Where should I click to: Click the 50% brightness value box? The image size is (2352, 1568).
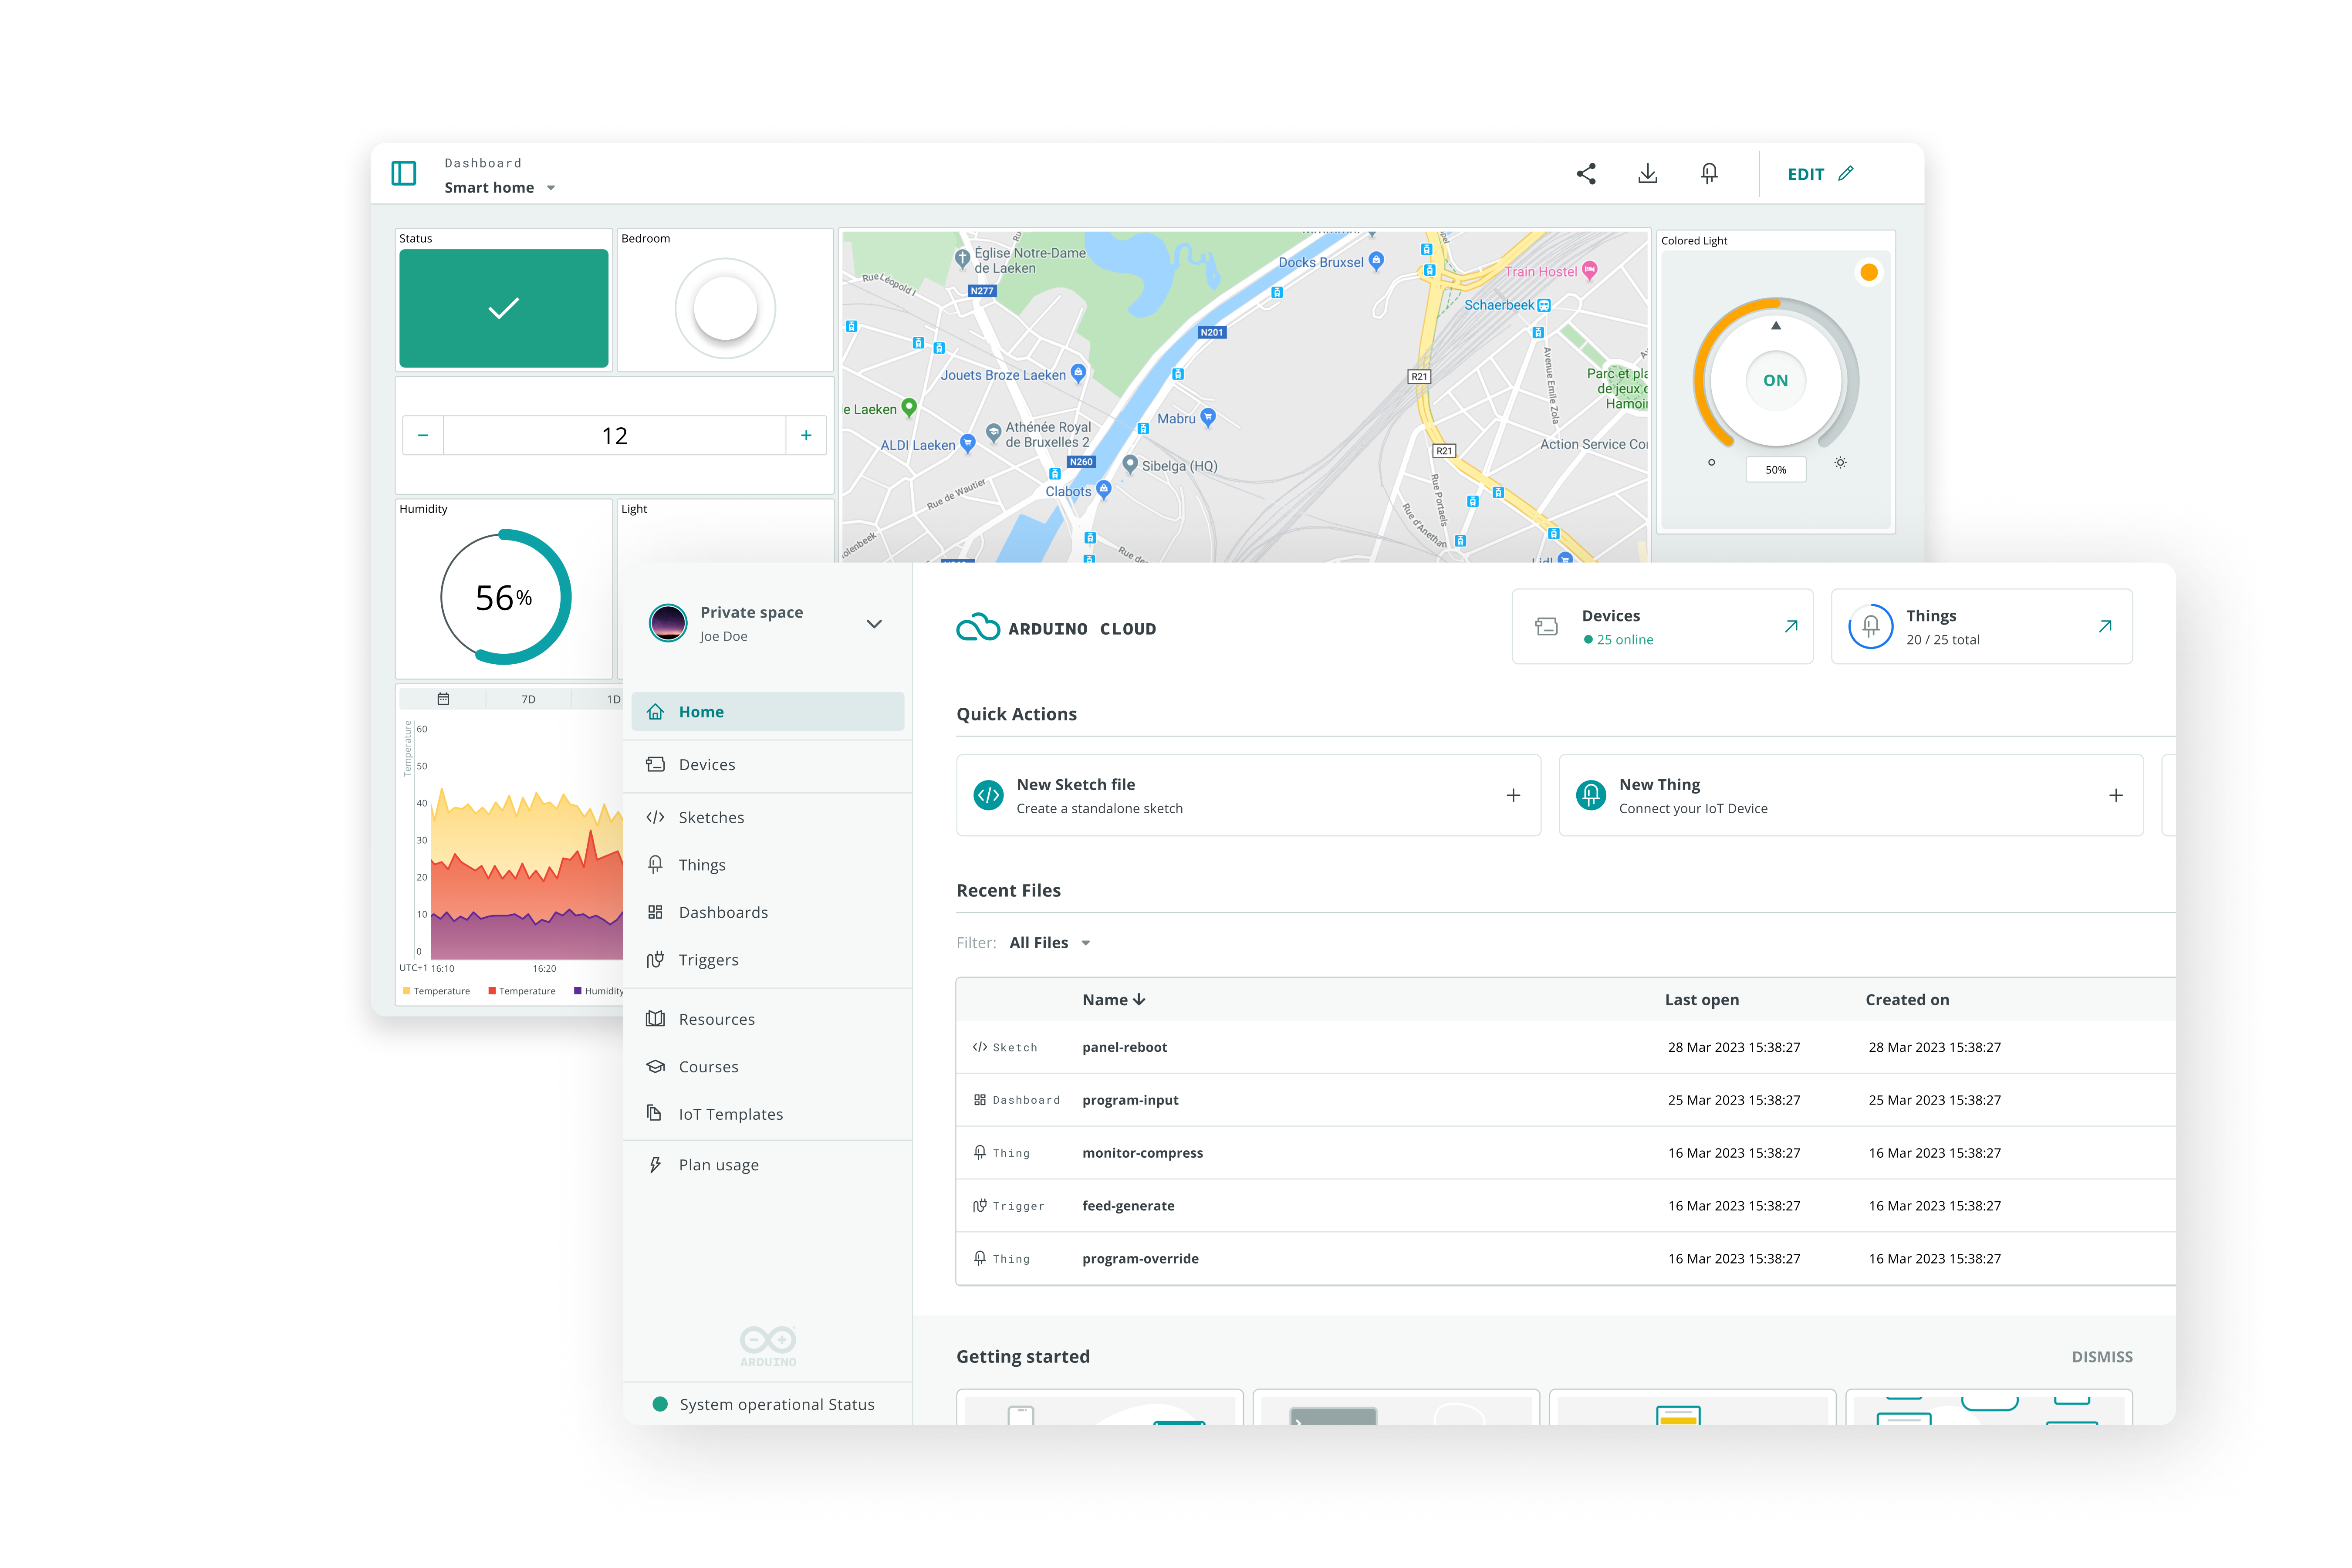coord(1776,469)
